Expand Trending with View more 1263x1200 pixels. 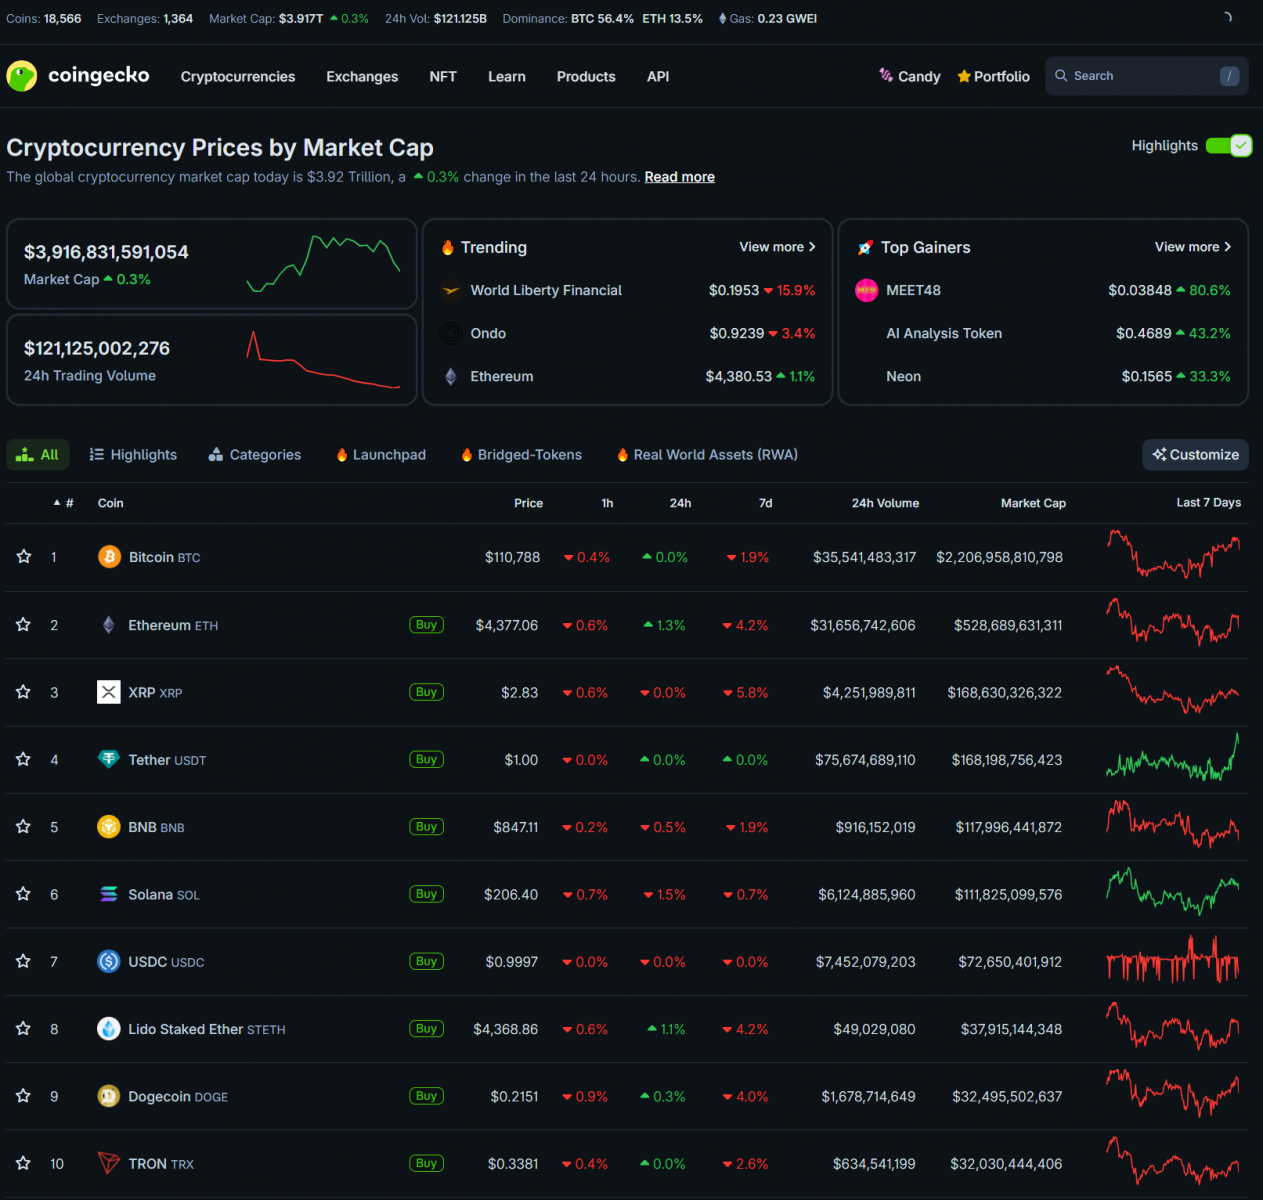(777, 247)
